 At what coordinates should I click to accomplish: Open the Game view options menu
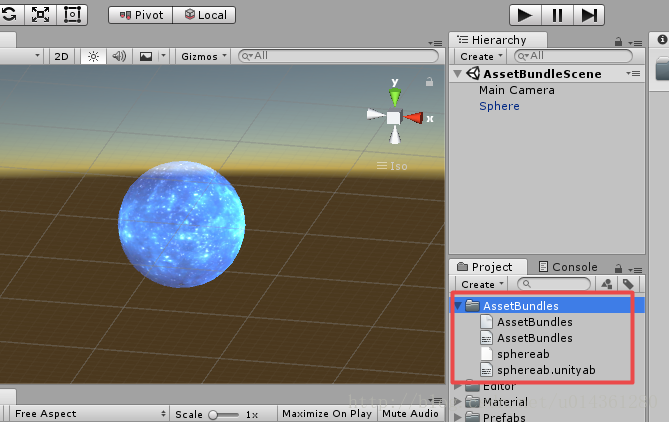435,400
